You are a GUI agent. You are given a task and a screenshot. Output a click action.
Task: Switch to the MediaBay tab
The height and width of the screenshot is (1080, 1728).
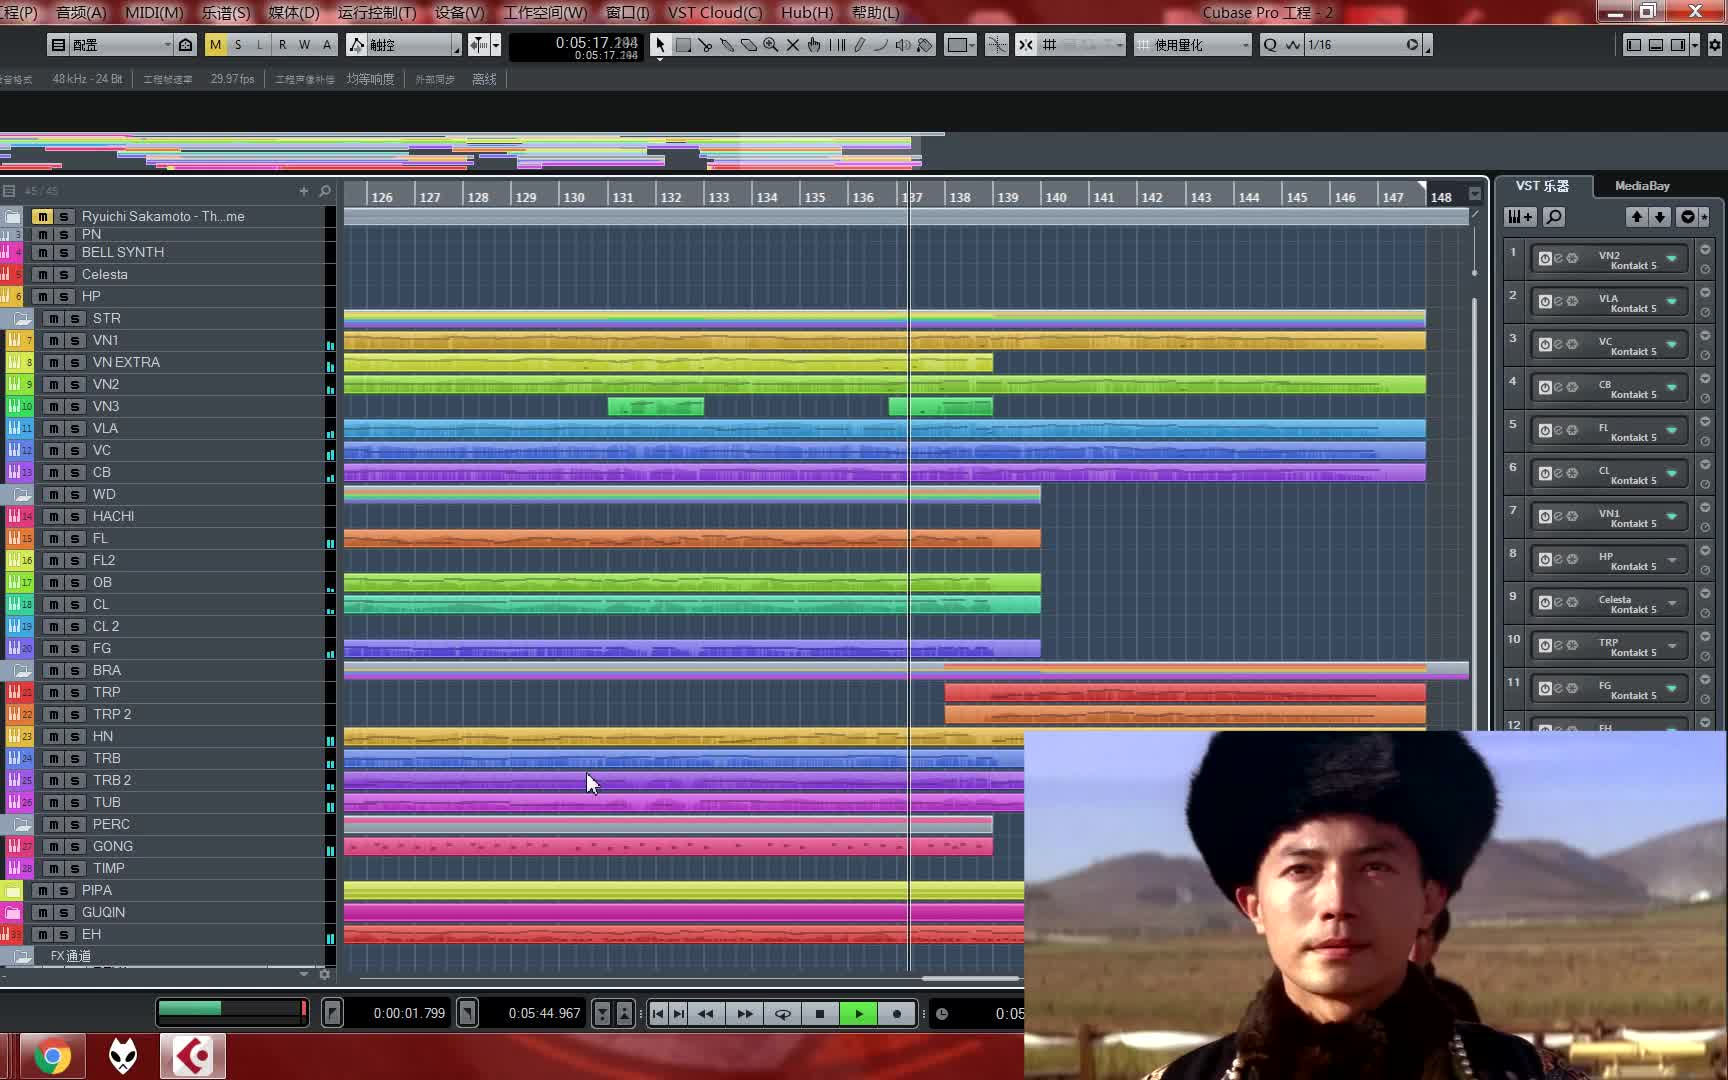click(1642, 186)
